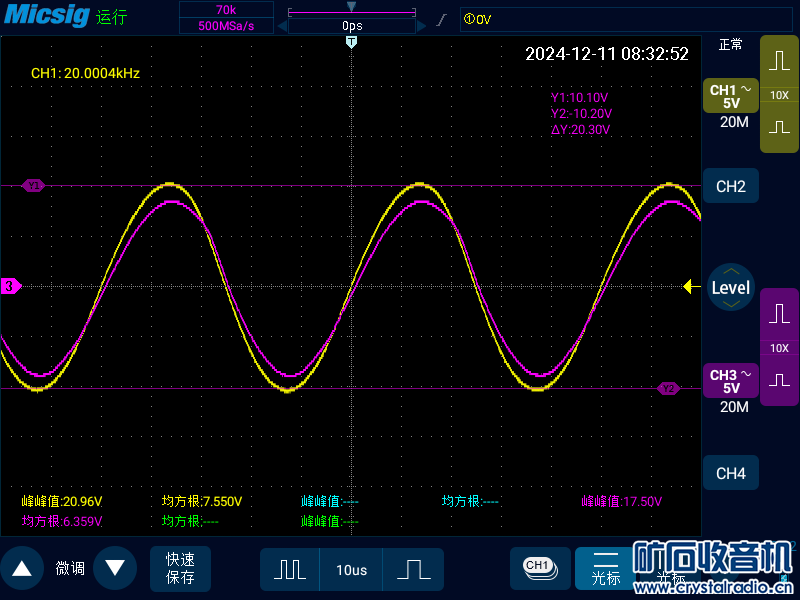Open the CH3 5V channel menu
Image resolution: width=800 pixels, height=600 pixels.
click(731, 382)
